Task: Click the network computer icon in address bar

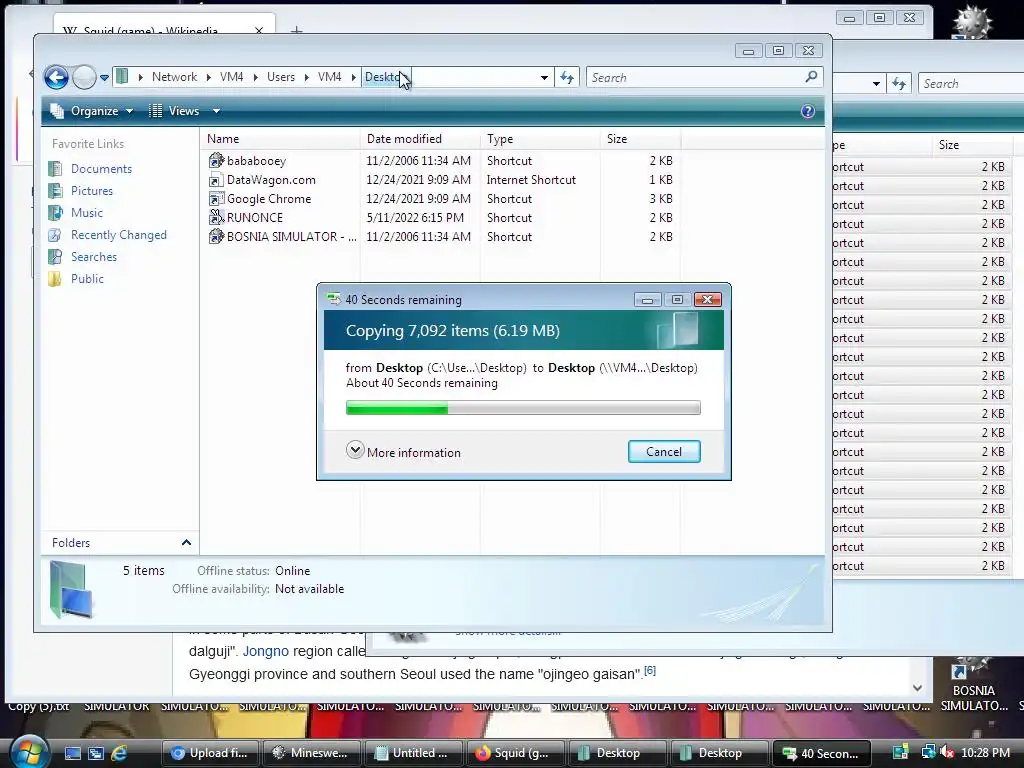Action: (x=122, y=77)
